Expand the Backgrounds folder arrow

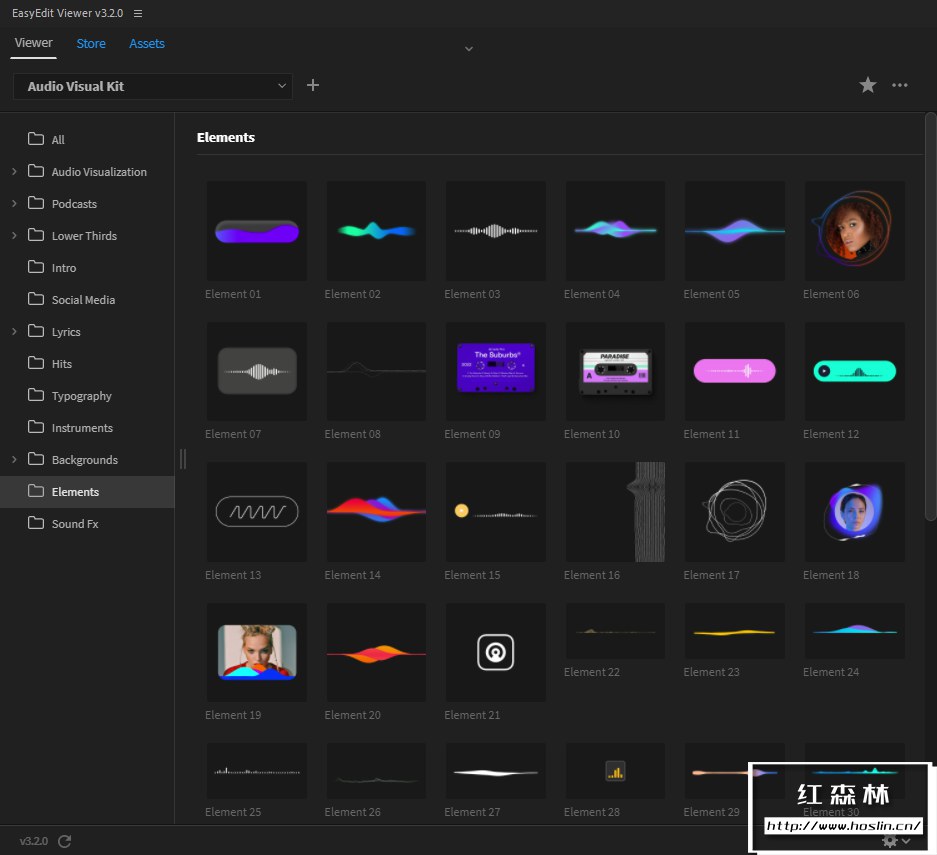click(x=14, y=459)
